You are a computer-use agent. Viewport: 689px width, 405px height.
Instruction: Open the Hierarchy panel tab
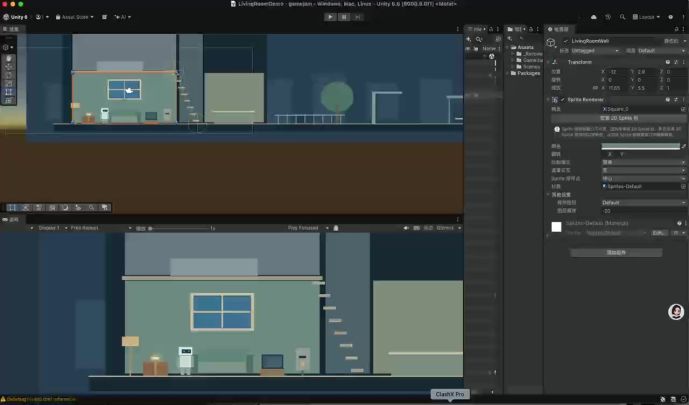(476, 29)
